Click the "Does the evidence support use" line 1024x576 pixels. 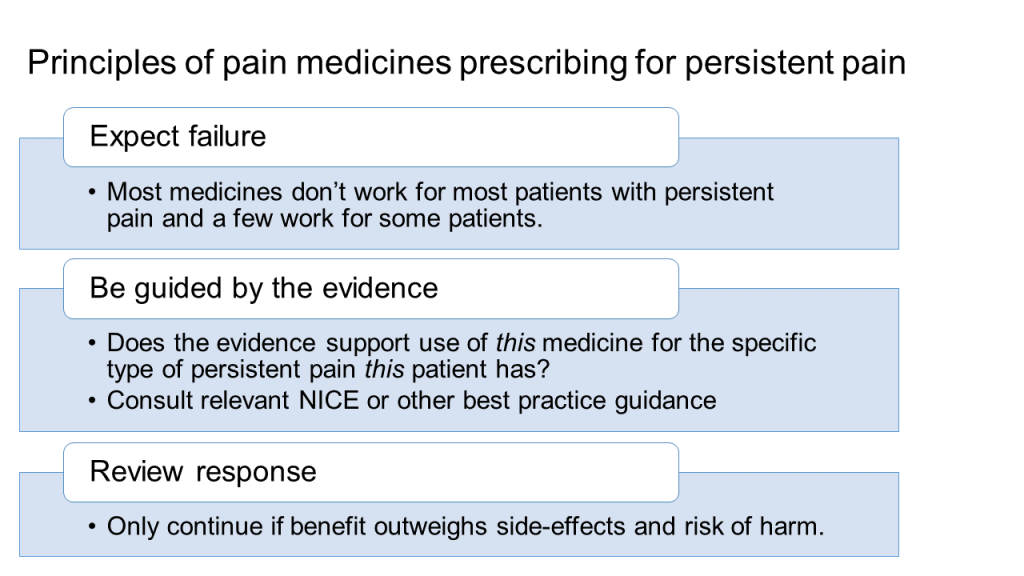(462, 343)
